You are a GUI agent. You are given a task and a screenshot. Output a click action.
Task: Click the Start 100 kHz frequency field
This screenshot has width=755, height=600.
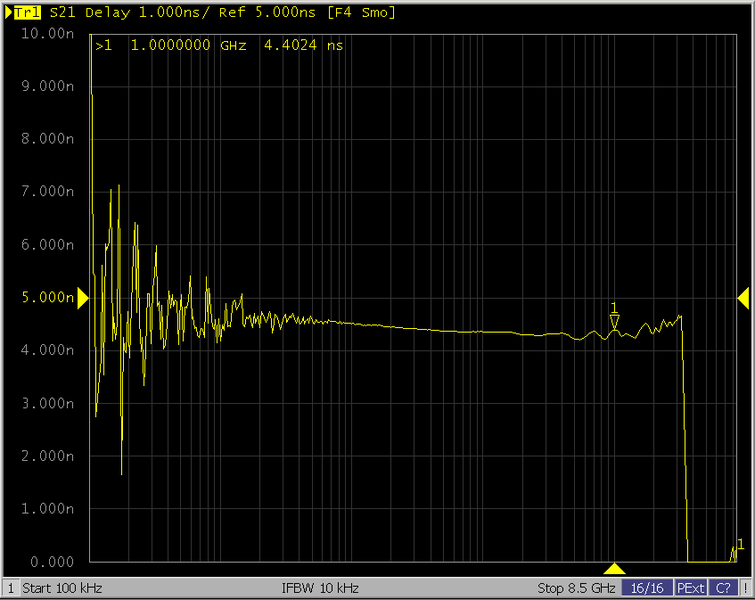coord(62,588)
